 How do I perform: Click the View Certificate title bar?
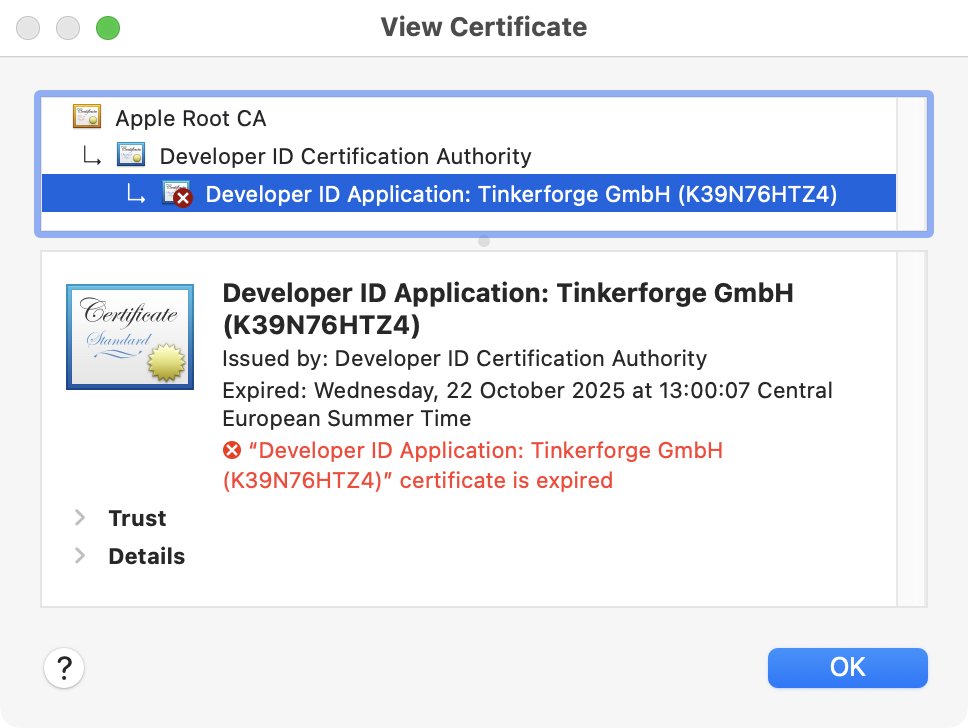(x=483, y=27)
